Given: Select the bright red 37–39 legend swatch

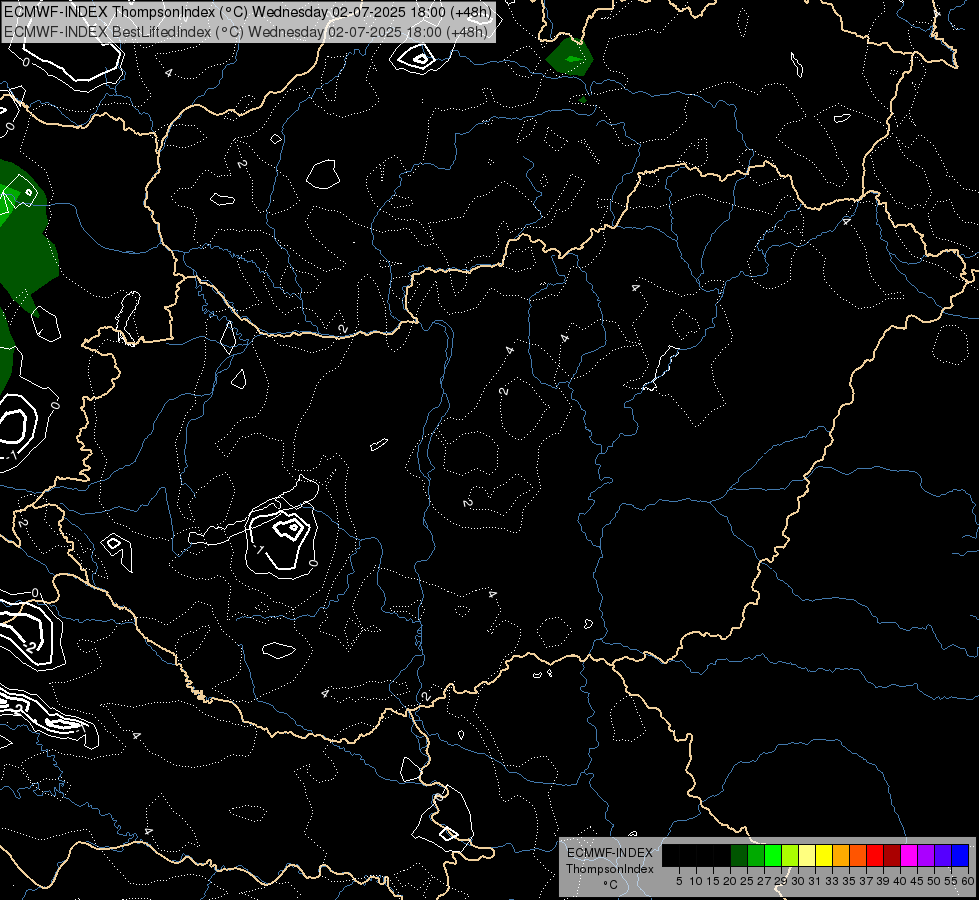Looking at the screenshot, I should click(x=875, y=855).
